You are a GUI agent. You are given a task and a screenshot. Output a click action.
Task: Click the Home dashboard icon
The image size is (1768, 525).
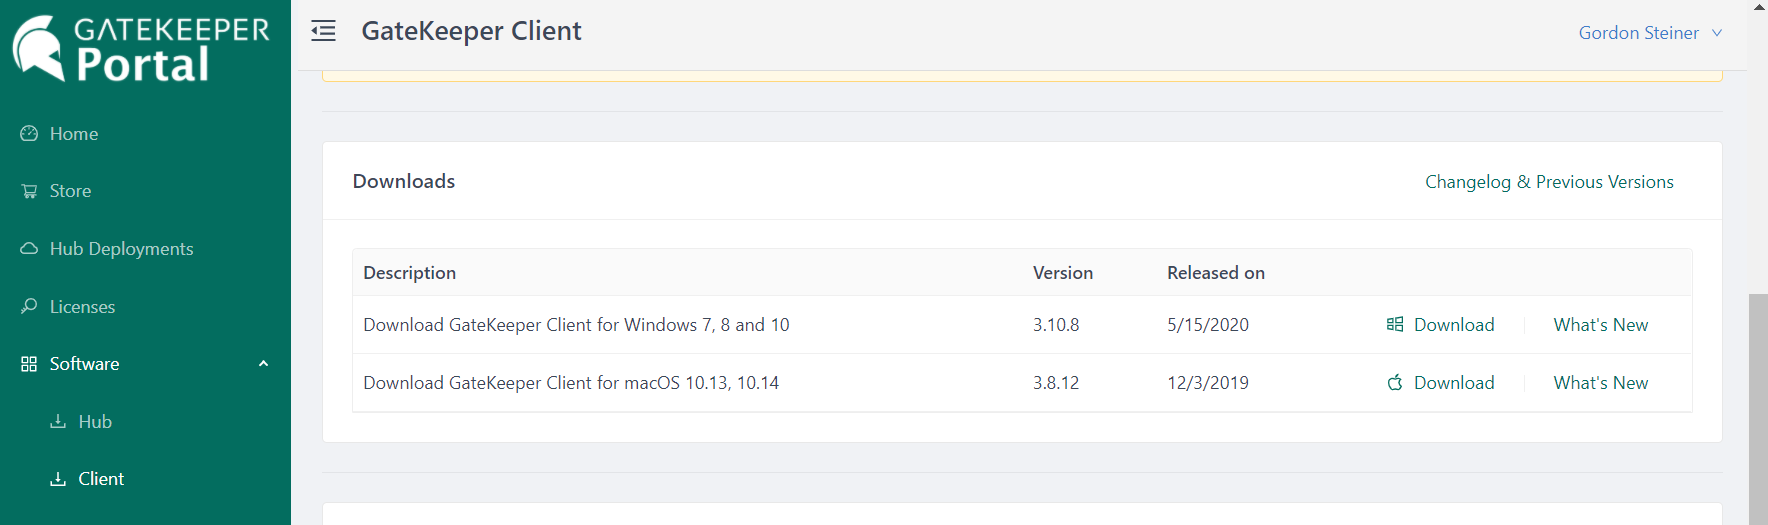29,134
